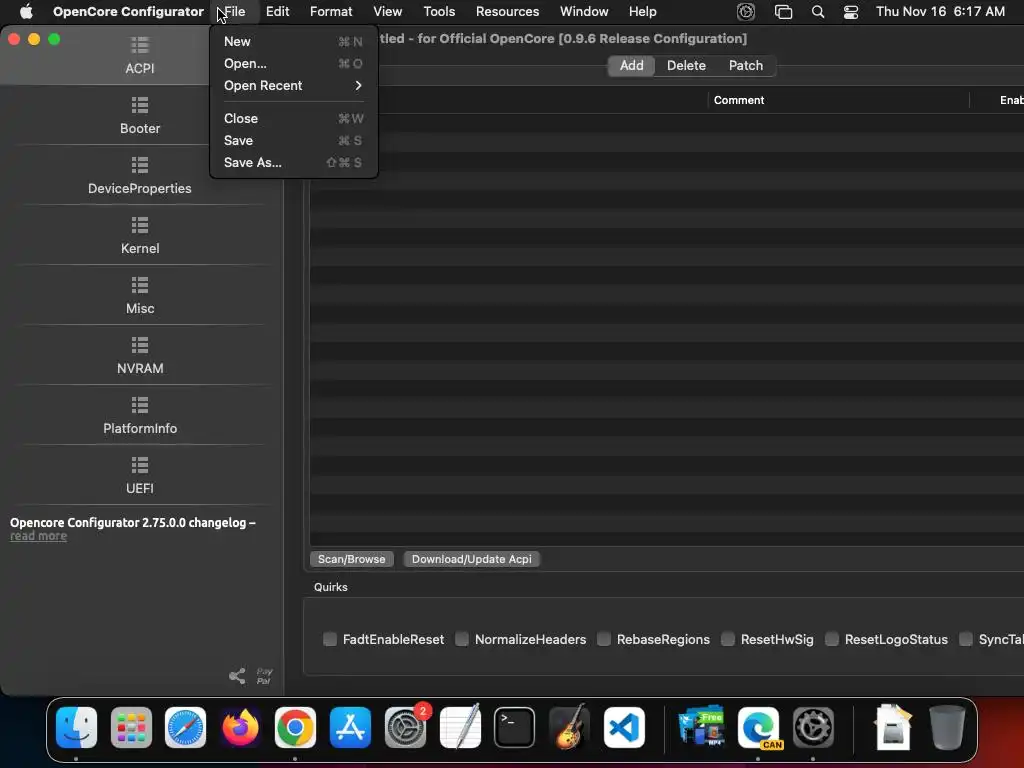The height and width of the screenshot is (768, 1024).
Task: Open the Tools menu
Action: 439,12
